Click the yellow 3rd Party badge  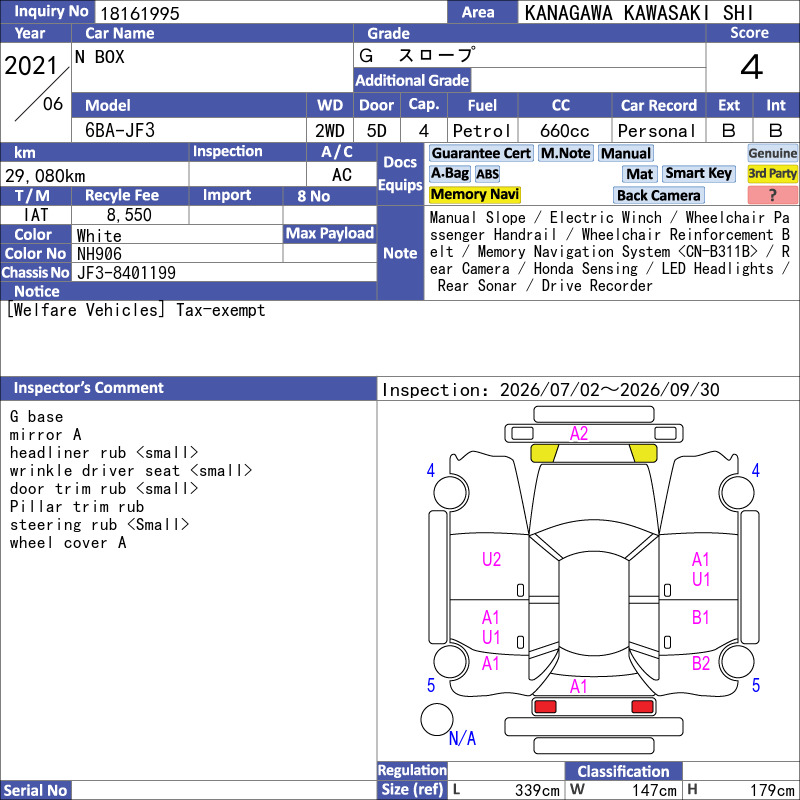tap(772, 173)
